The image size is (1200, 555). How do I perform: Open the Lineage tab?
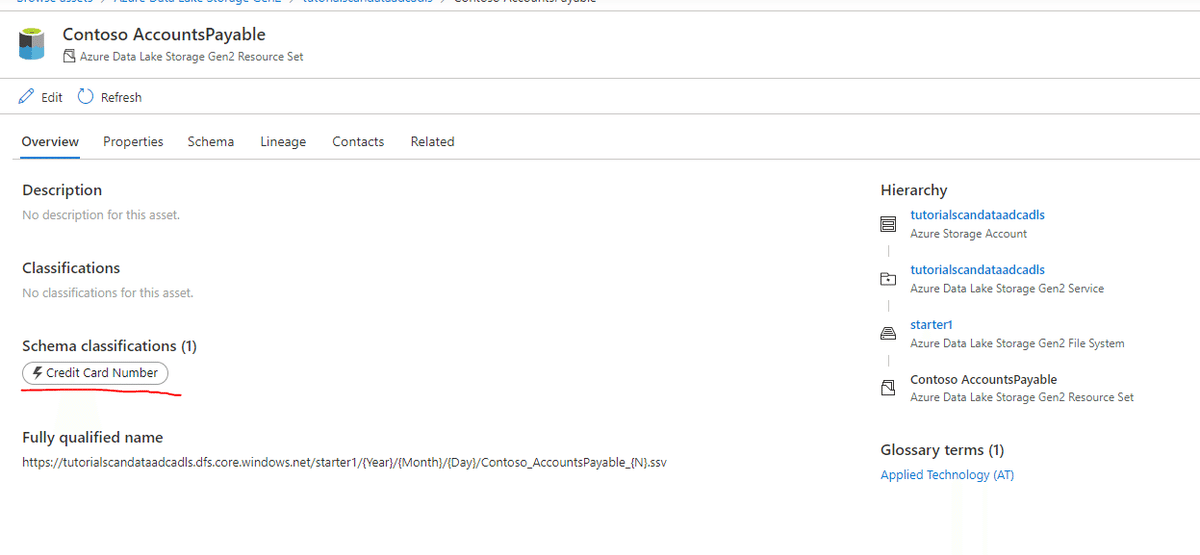[283, 142]
